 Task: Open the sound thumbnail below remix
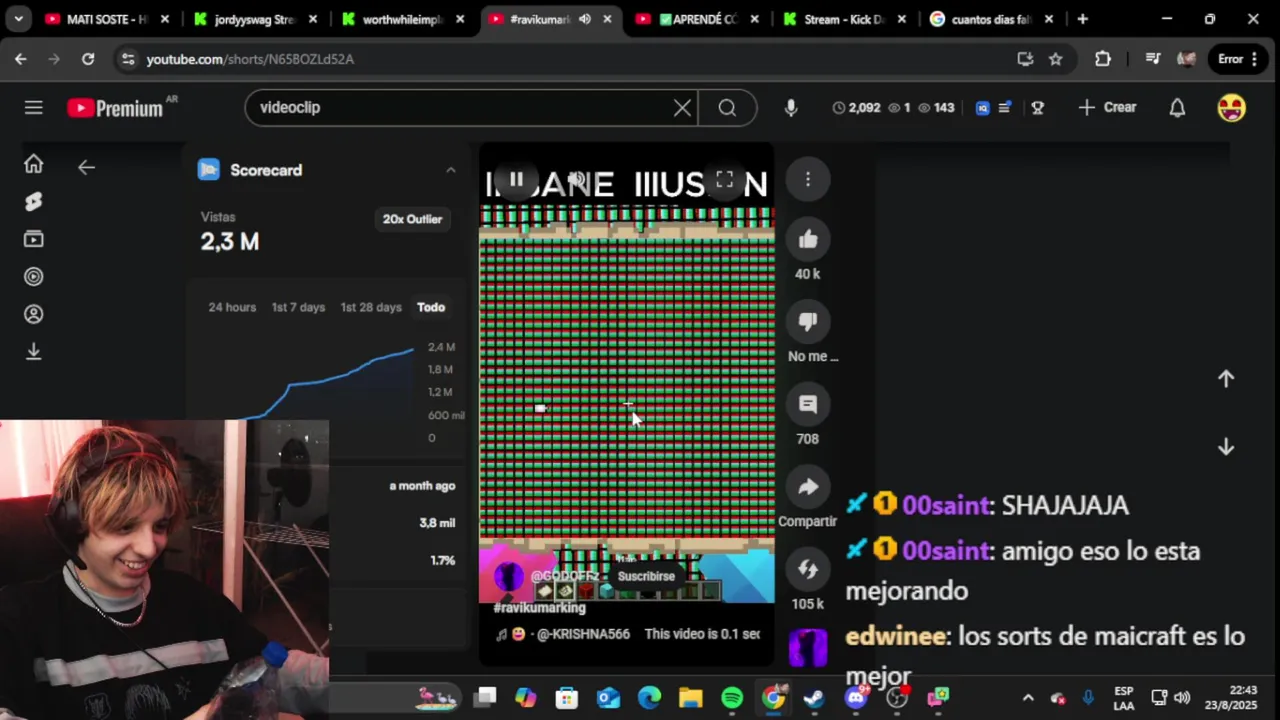tap(808, 647)
